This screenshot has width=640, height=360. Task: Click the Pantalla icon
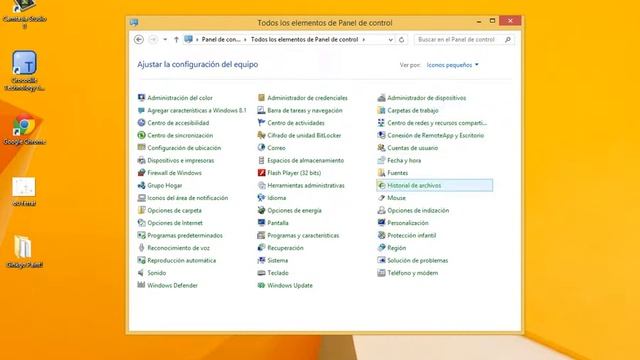(261, 223)
